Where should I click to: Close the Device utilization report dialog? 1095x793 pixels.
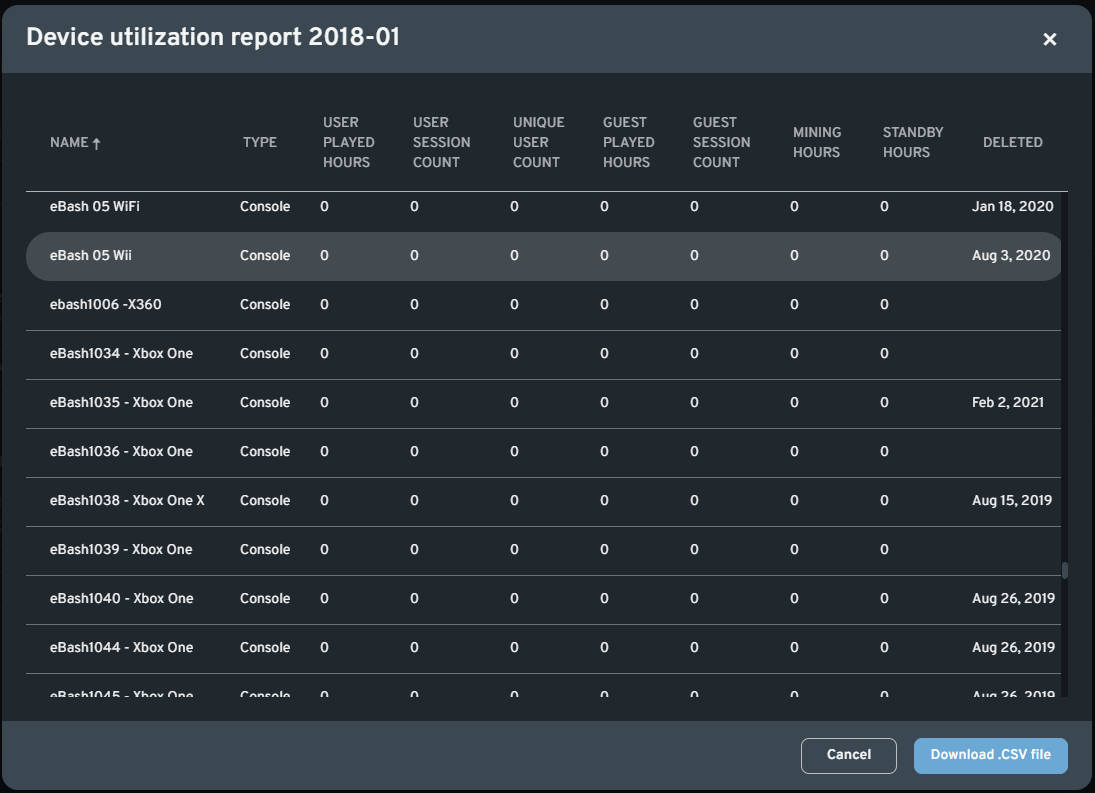(x=1049, y=39)
